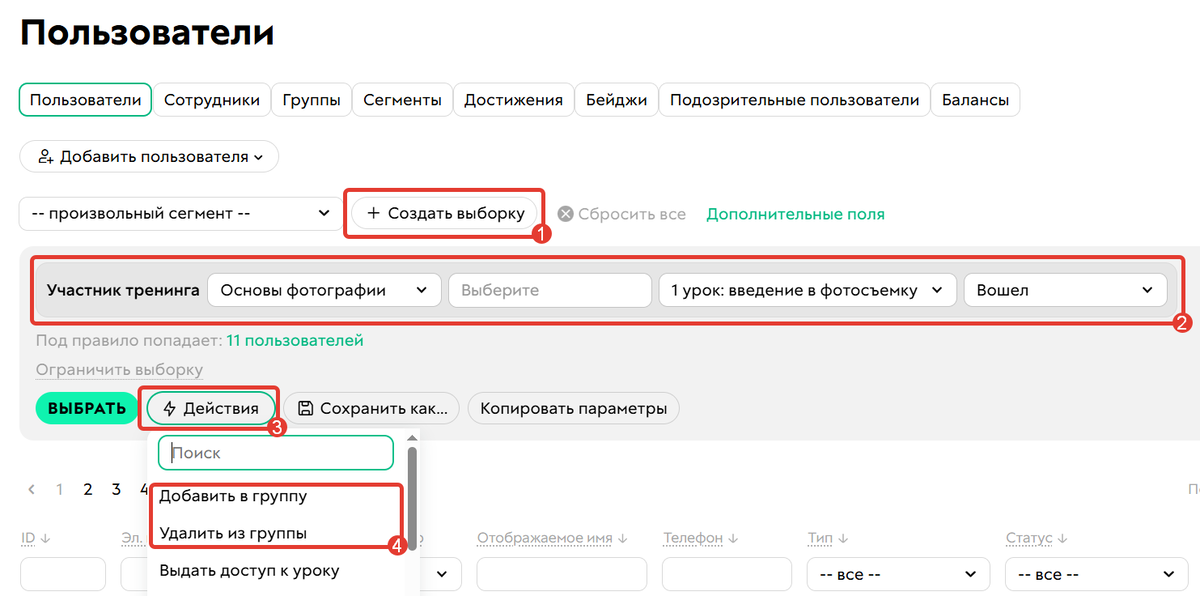Click the left chevron in pagination
The height and width of the screenshot is (596, 1200).
tap(30, 489)
